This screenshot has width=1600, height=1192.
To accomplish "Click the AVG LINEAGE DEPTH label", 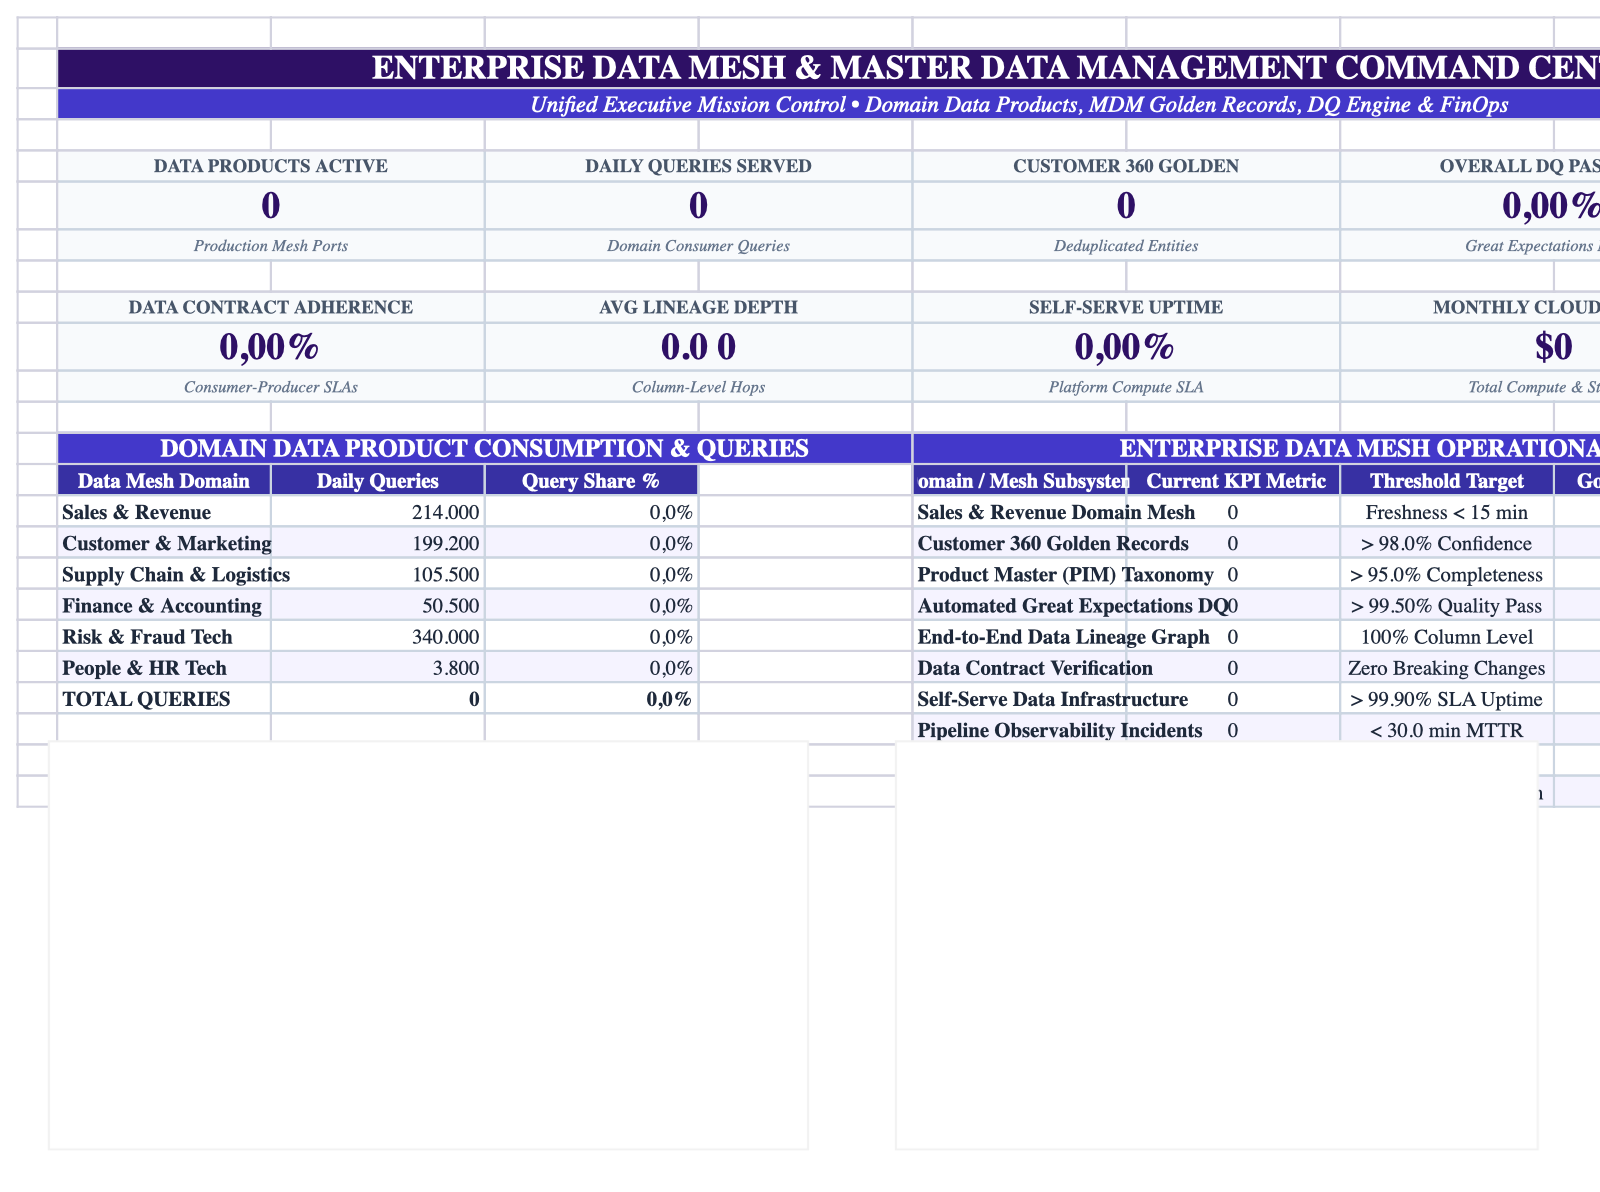I will click(x=698, y=307).
